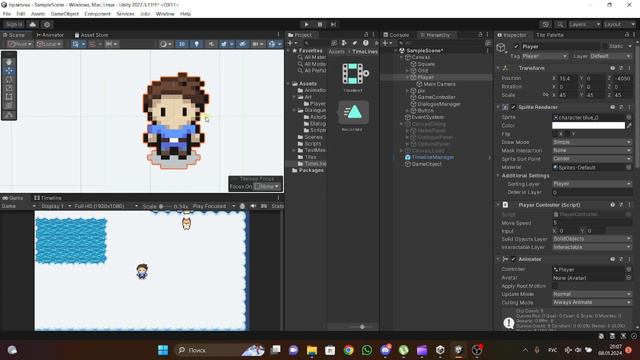The width and height of the screenshot is (640, 360).
Task: Open the draw mode shading dropdown
Action: (x=165, y=44)
